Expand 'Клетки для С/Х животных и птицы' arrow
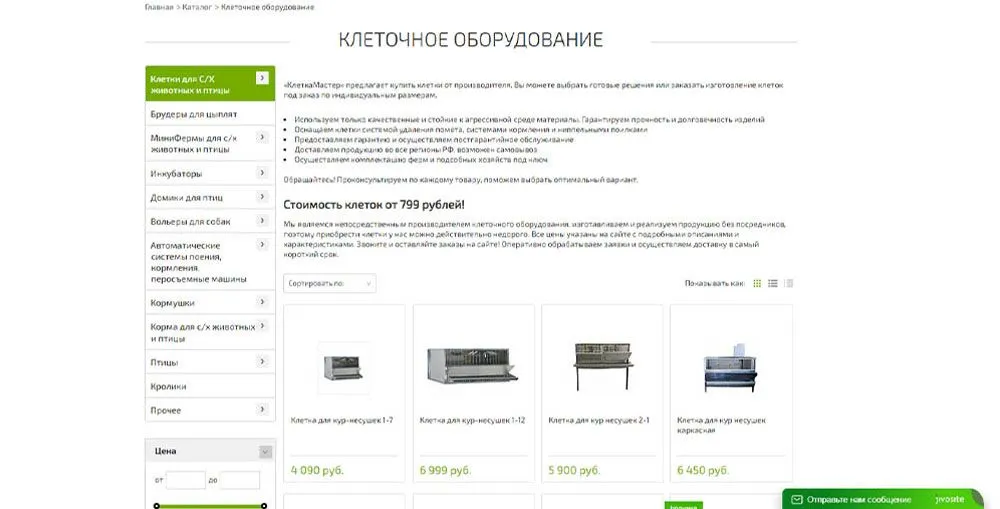Screen dimensions: 1000x509 (262, 78)
